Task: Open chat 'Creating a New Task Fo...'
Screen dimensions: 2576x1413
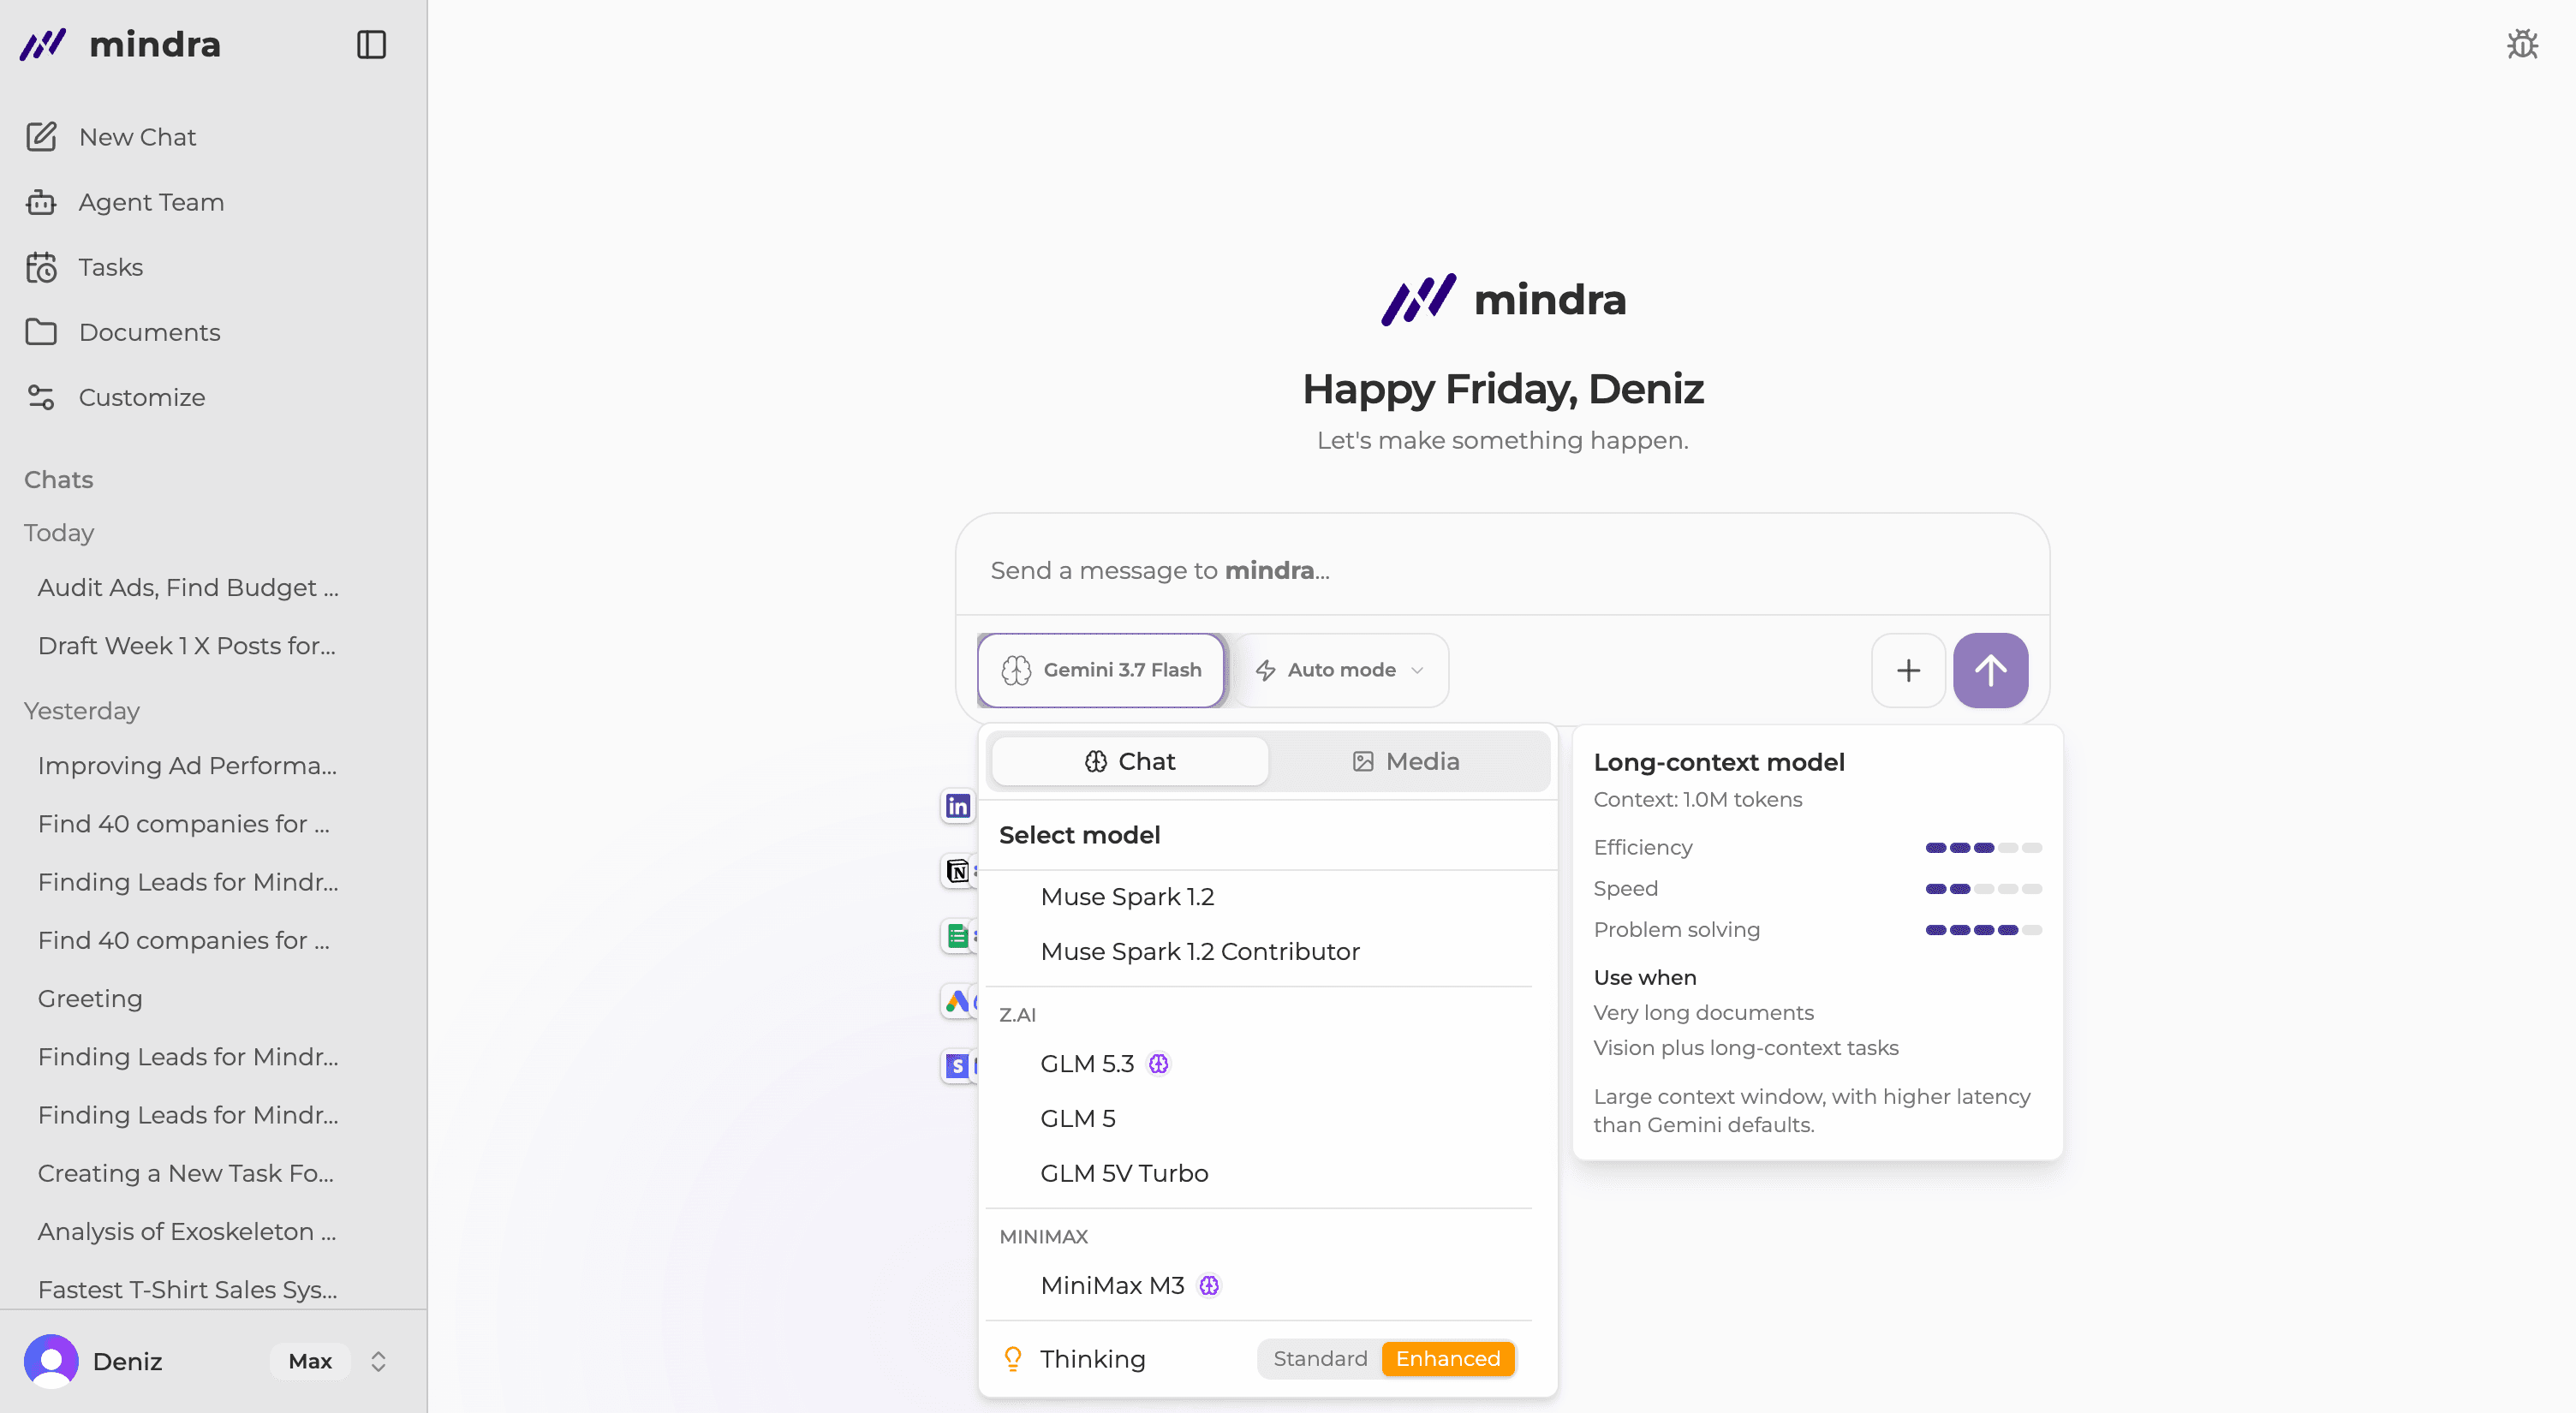Action: tap(186, 1173)
